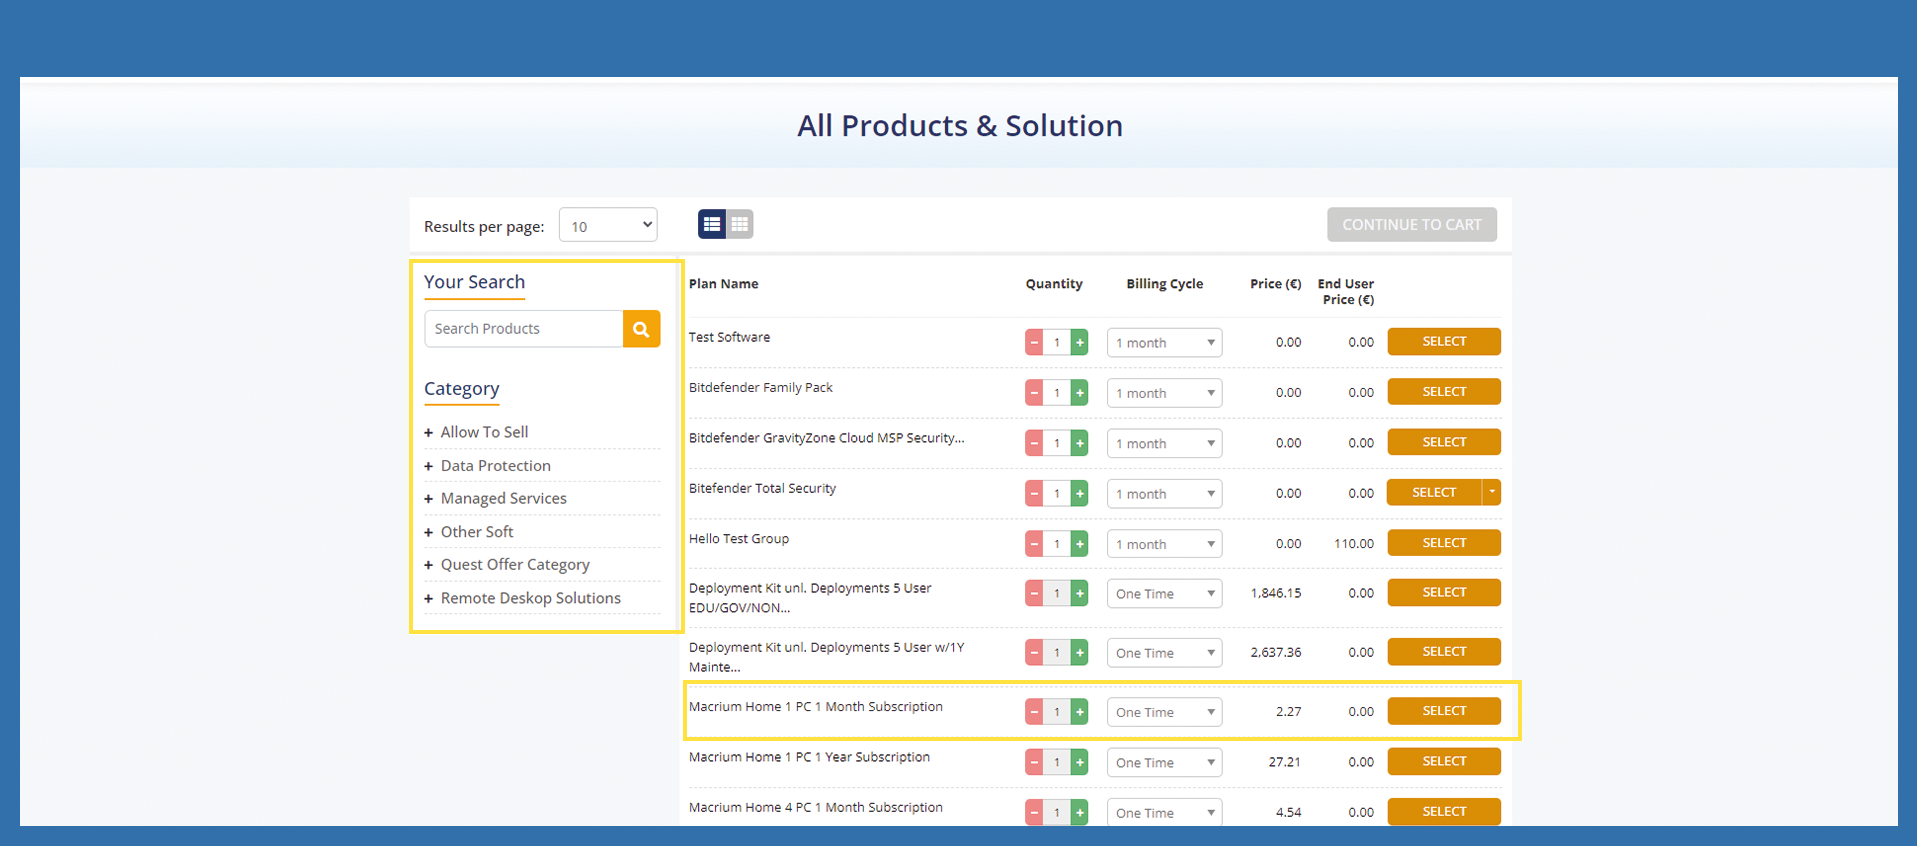Expand the Managed Services category
1917x846 pixels.
coord(503,499)
